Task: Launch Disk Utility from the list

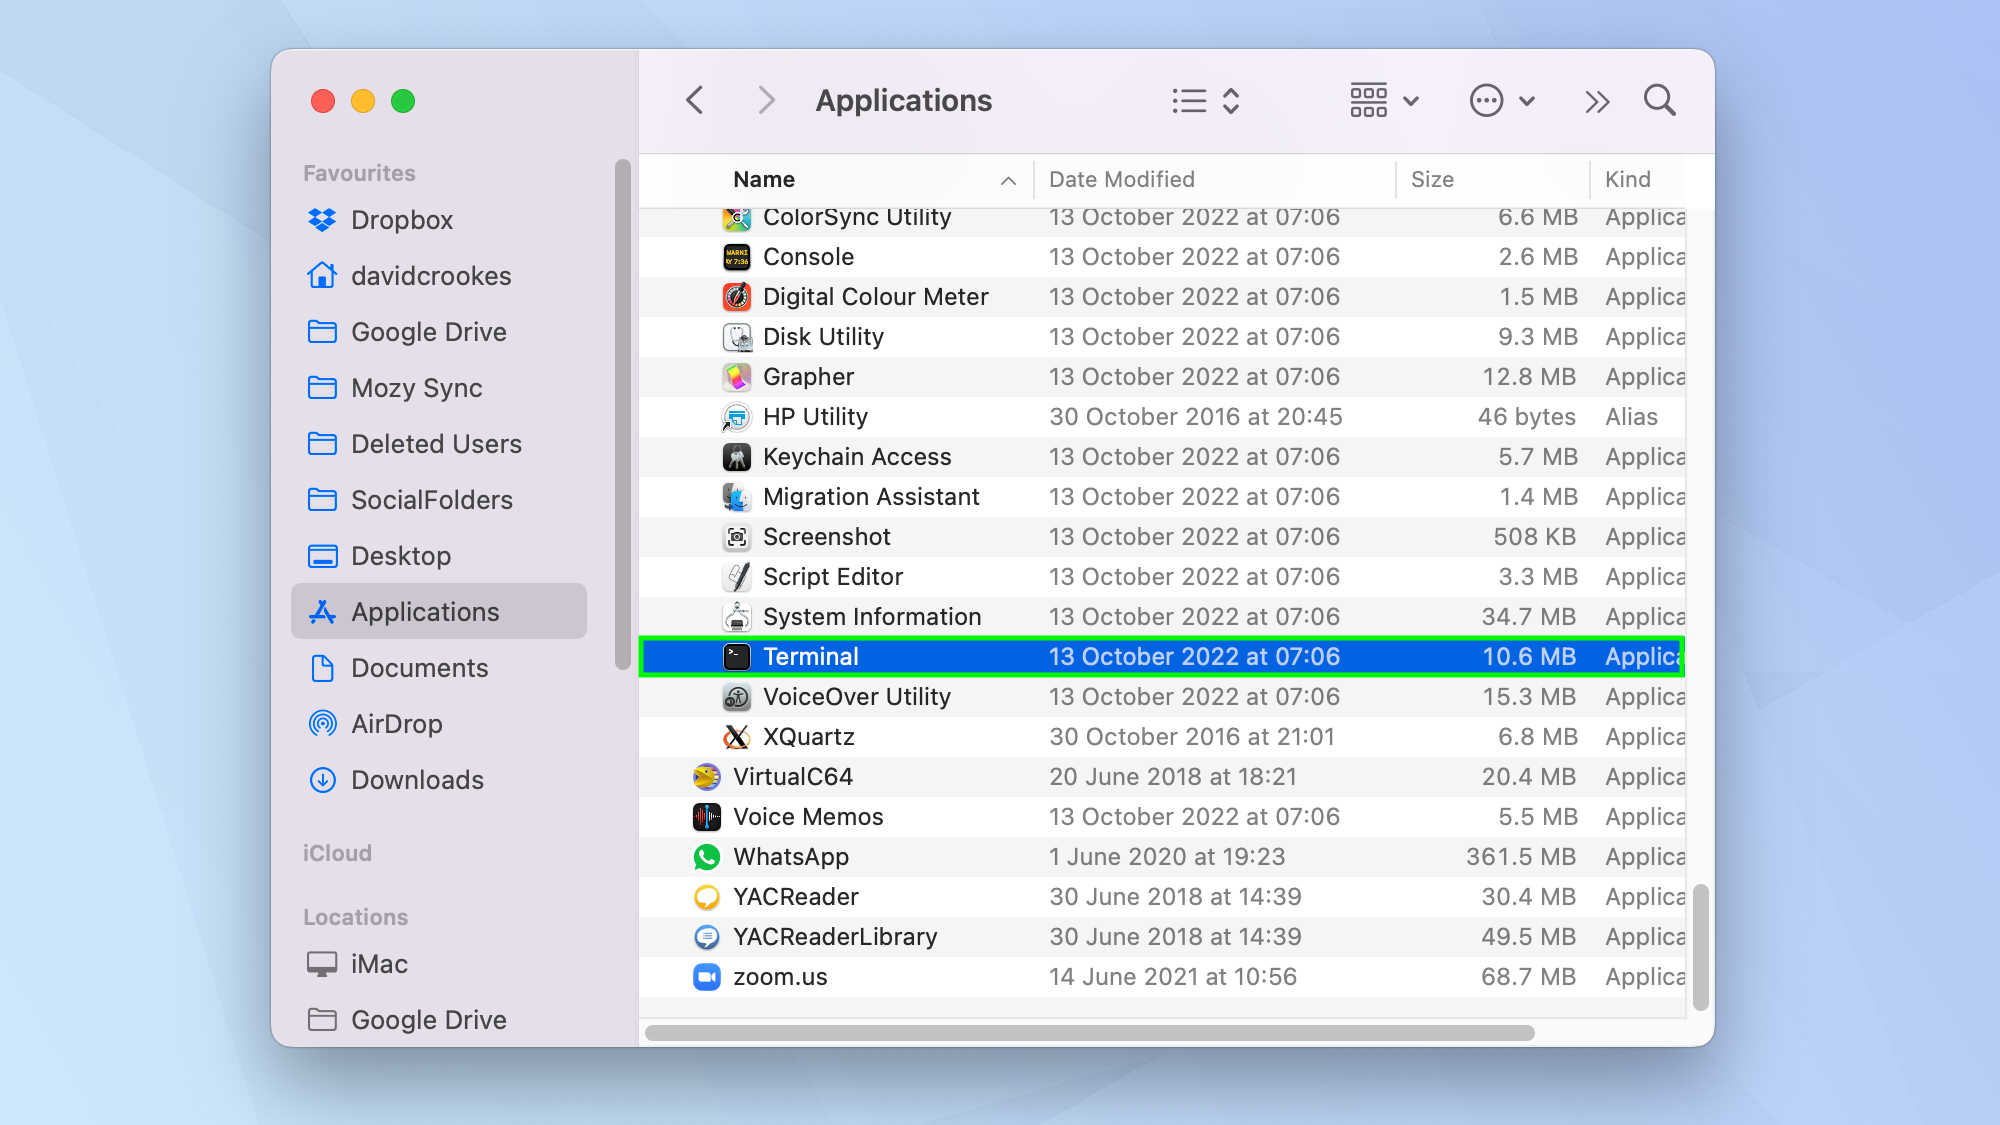Action: 821,337
